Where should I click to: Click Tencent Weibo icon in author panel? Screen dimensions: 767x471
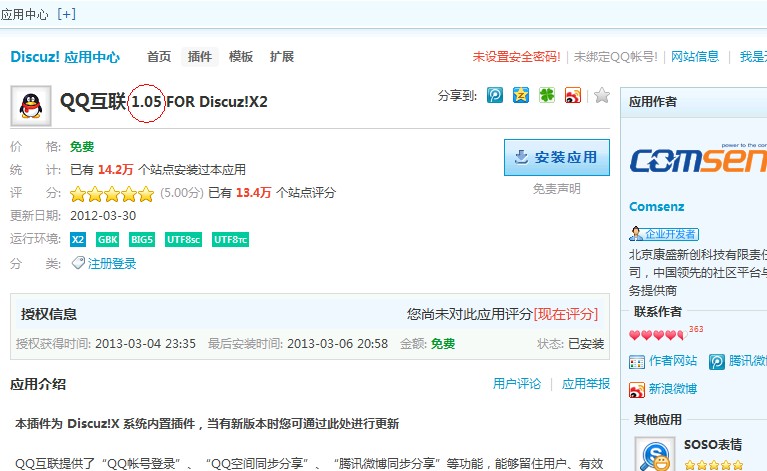coord(717,362)
